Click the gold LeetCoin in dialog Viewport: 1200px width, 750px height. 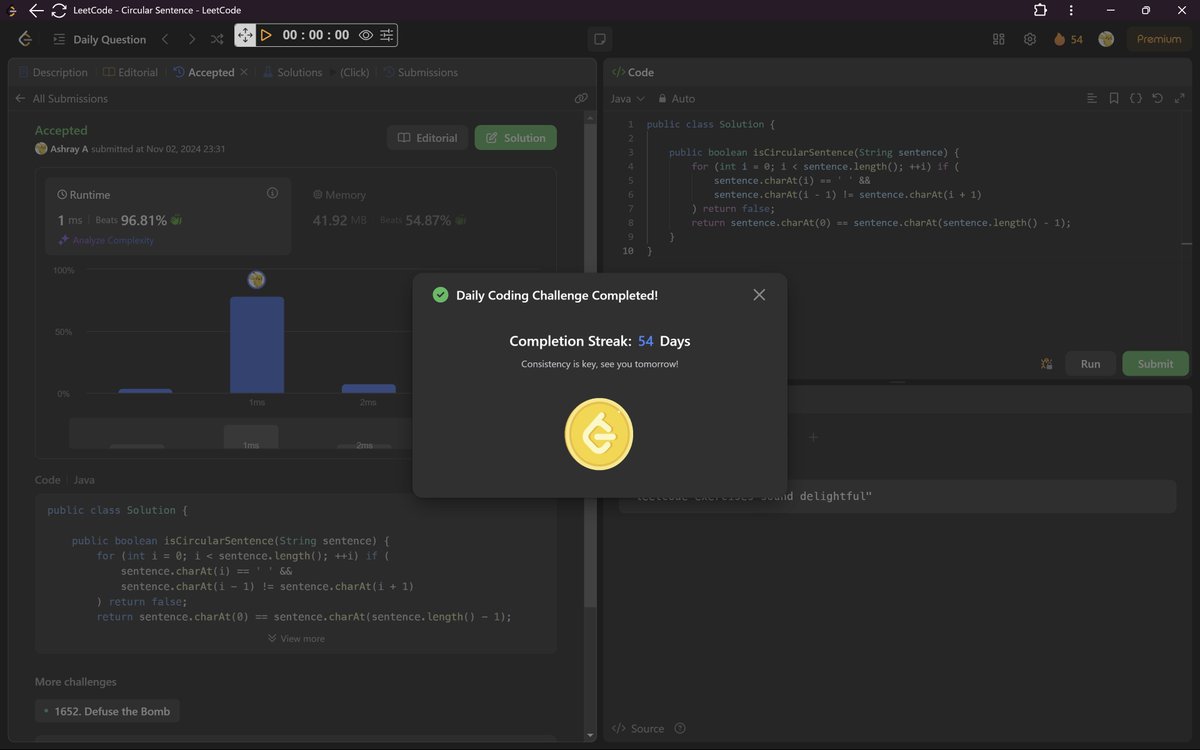tap(599, 433)
